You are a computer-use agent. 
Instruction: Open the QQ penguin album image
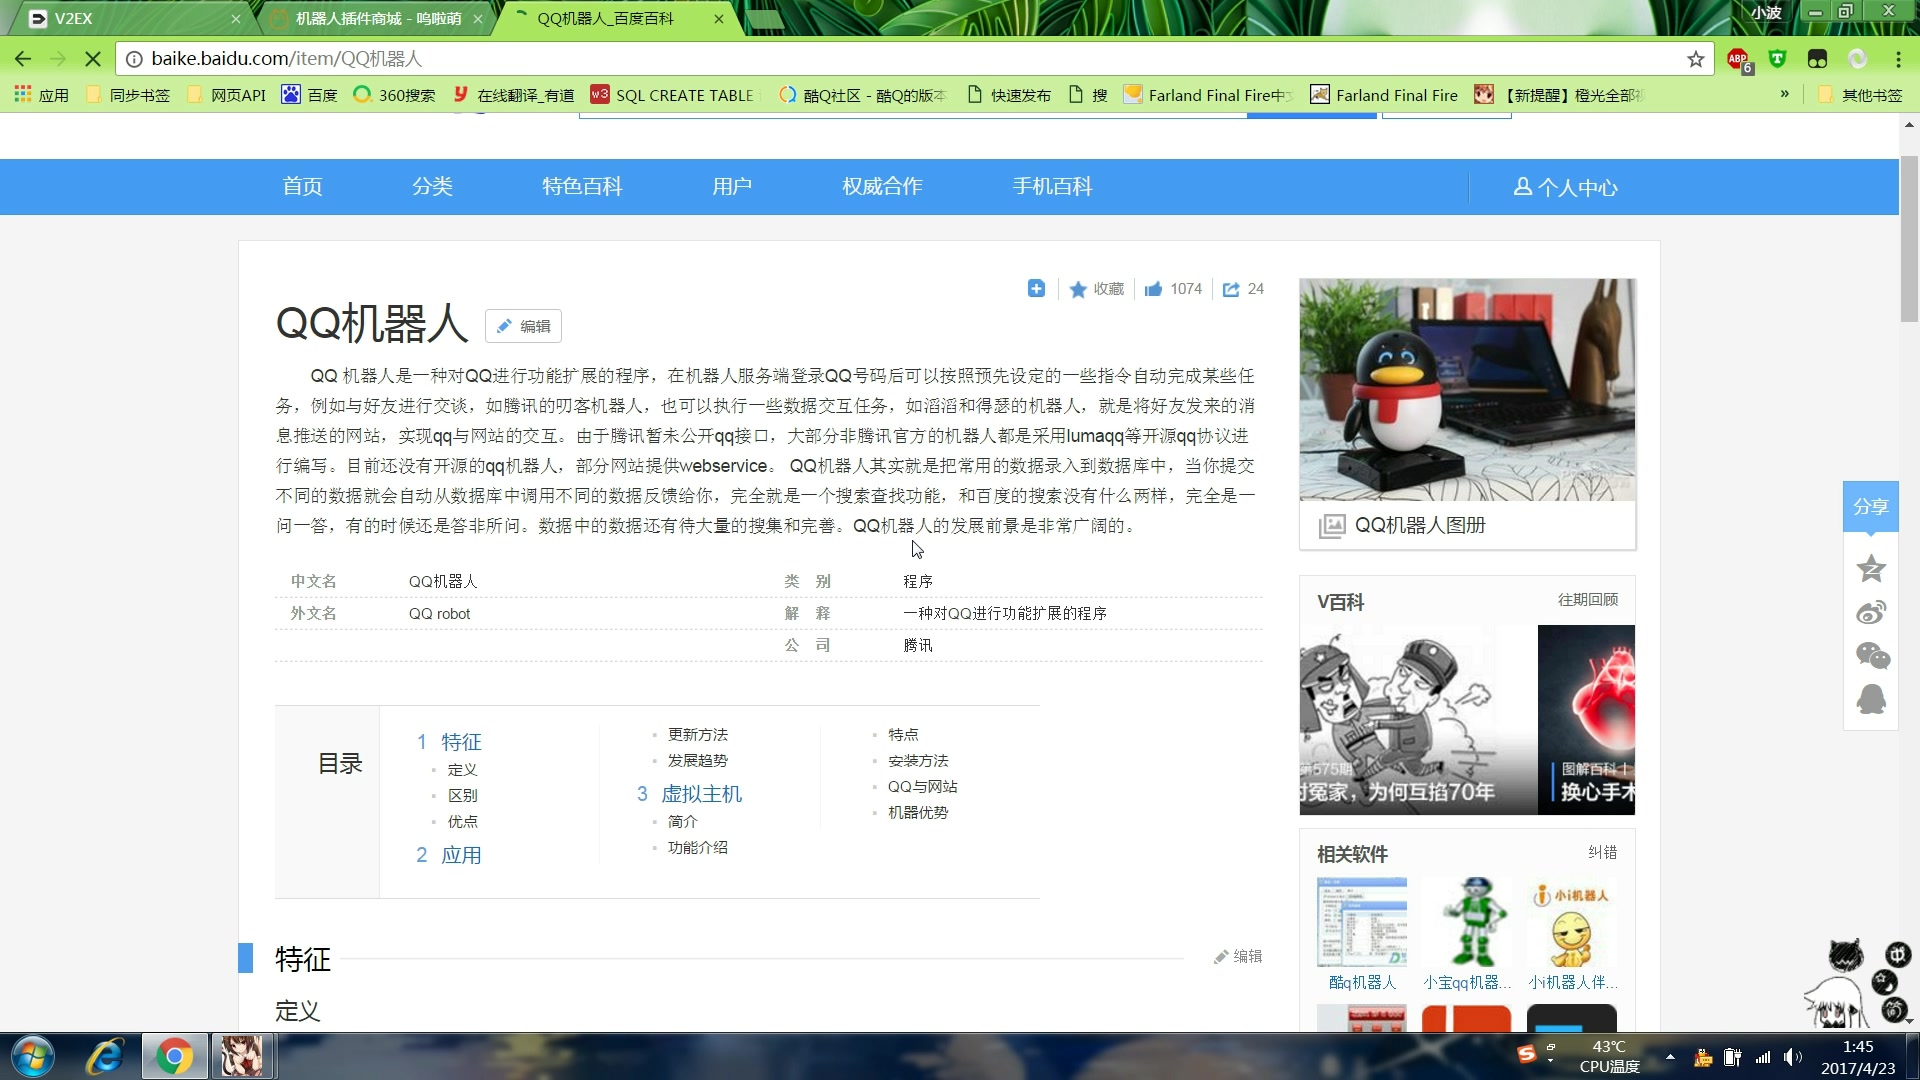coord(1467,390)
